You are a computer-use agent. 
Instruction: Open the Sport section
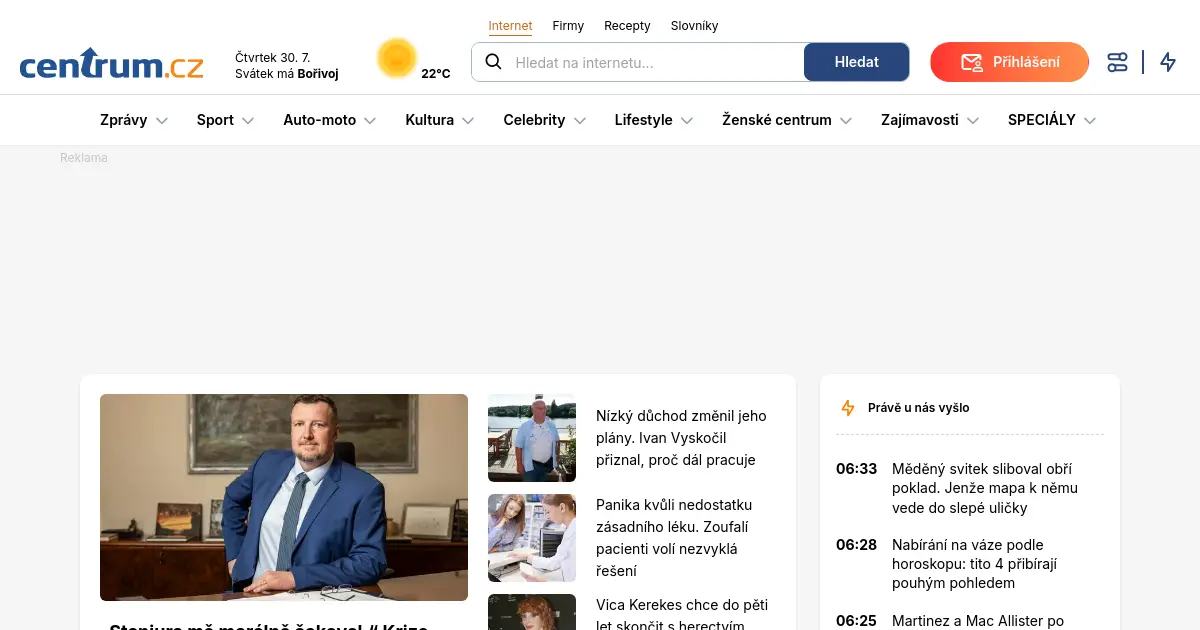pyautogui.click(x=215, y=120)
